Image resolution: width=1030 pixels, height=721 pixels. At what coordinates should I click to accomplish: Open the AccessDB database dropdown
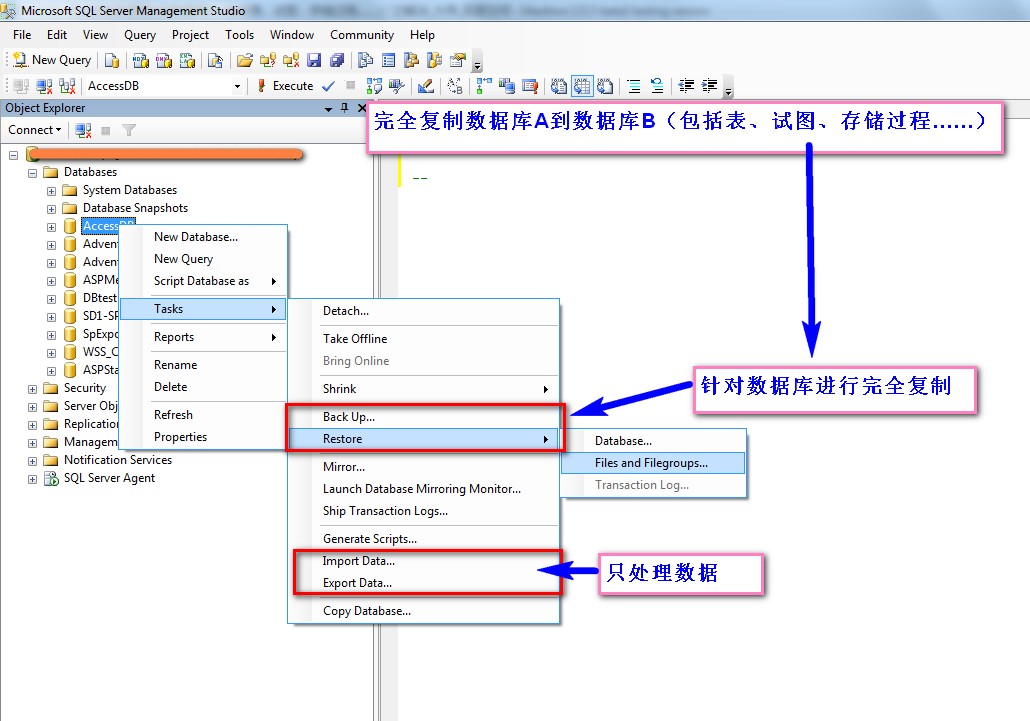pos(237,86)
